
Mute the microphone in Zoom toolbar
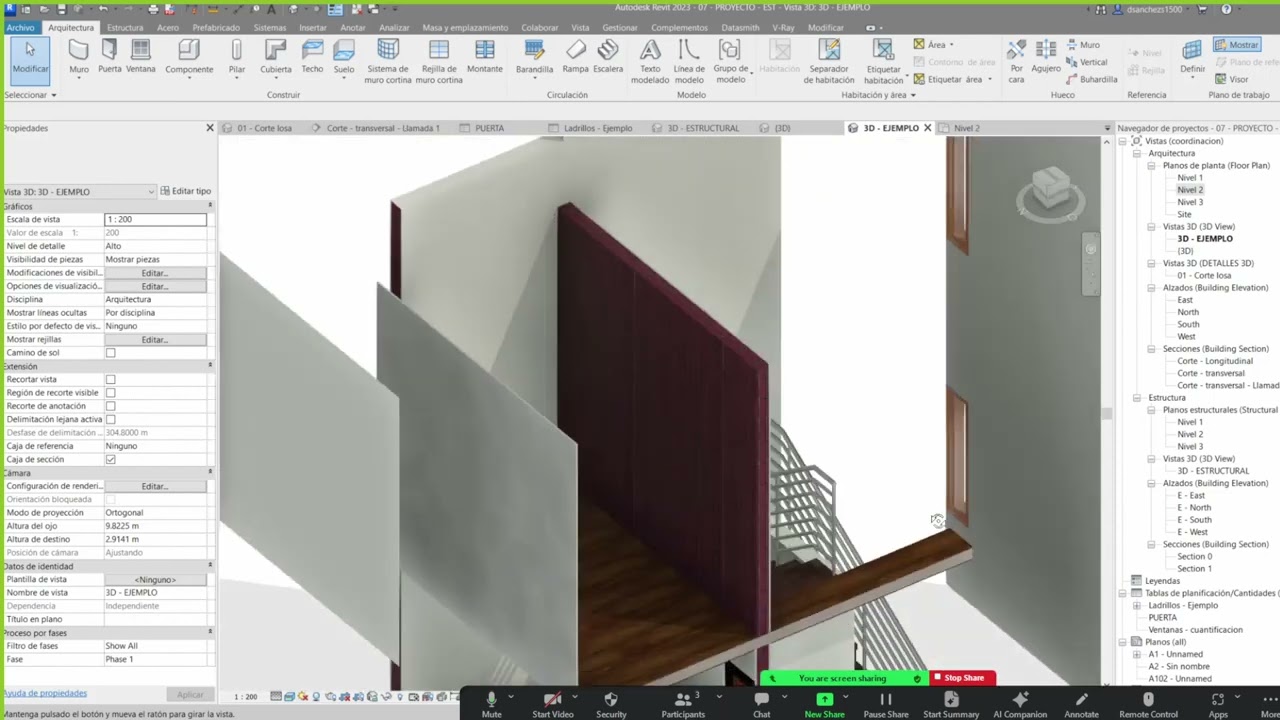tap(491, 704)
